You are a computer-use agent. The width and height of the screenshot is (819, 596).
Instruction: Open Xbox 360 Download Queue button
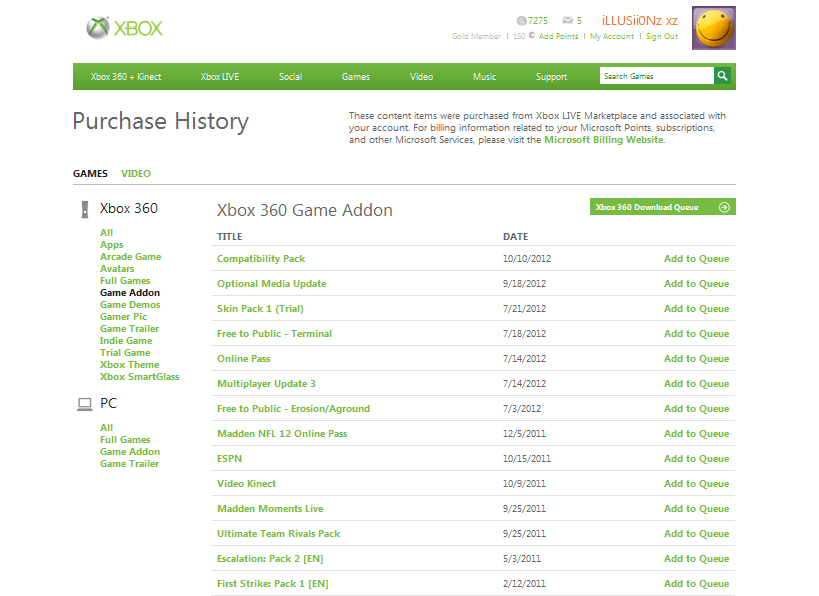click(663, 207)
